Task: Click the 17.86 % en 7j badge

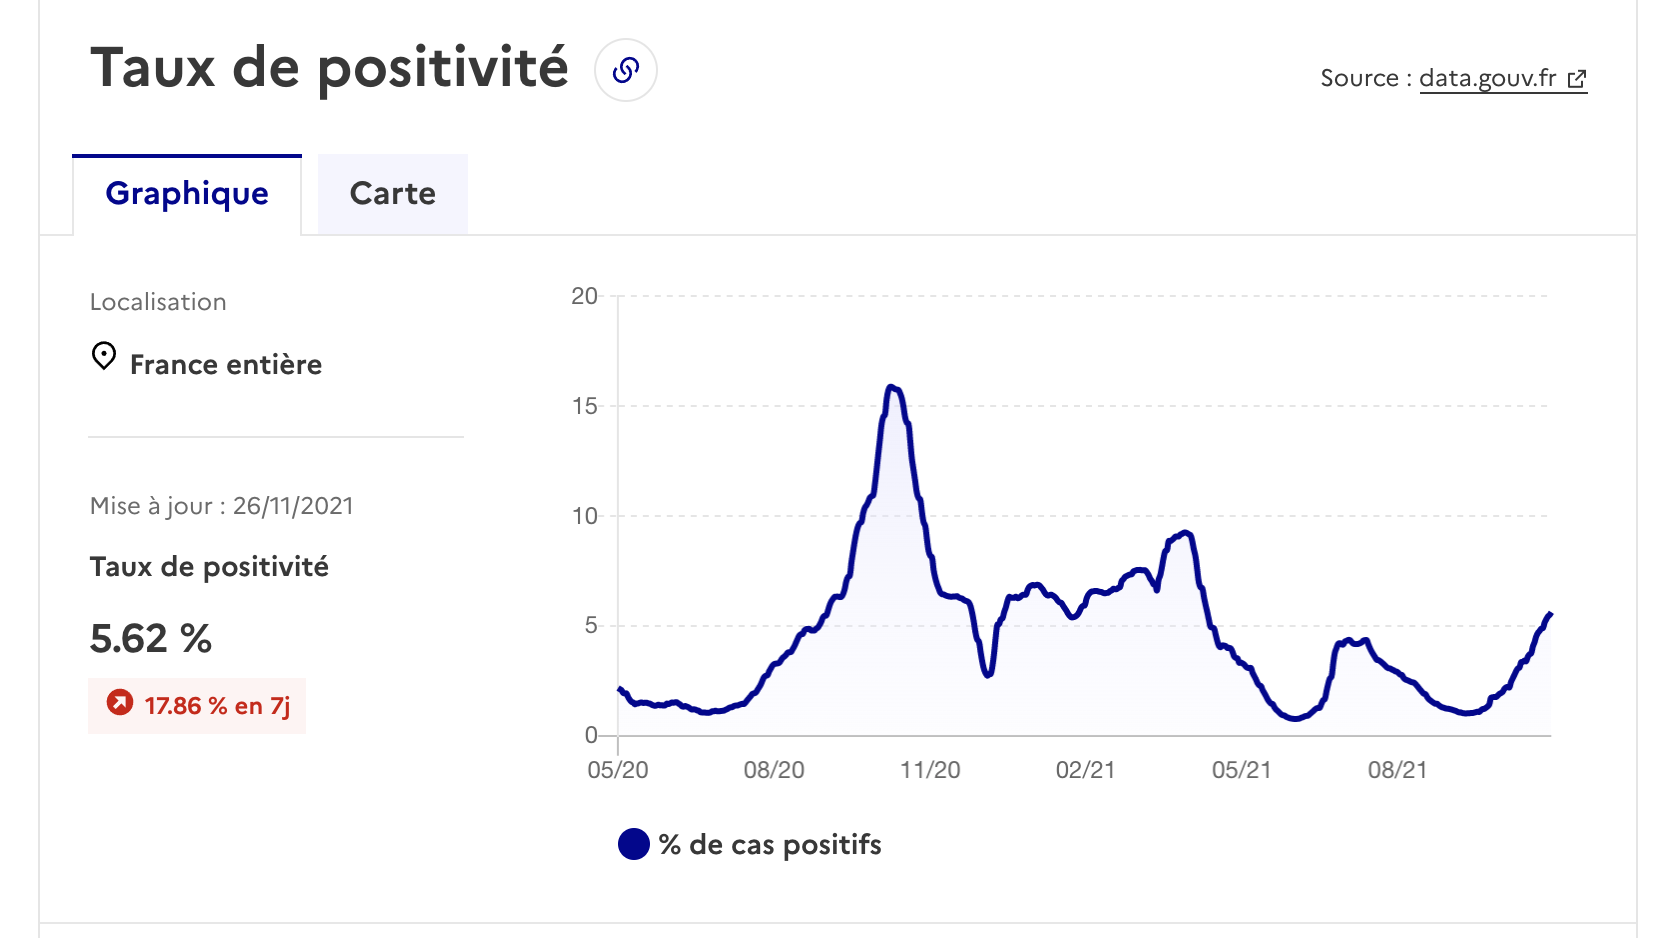Action: [x=197, y=706]
